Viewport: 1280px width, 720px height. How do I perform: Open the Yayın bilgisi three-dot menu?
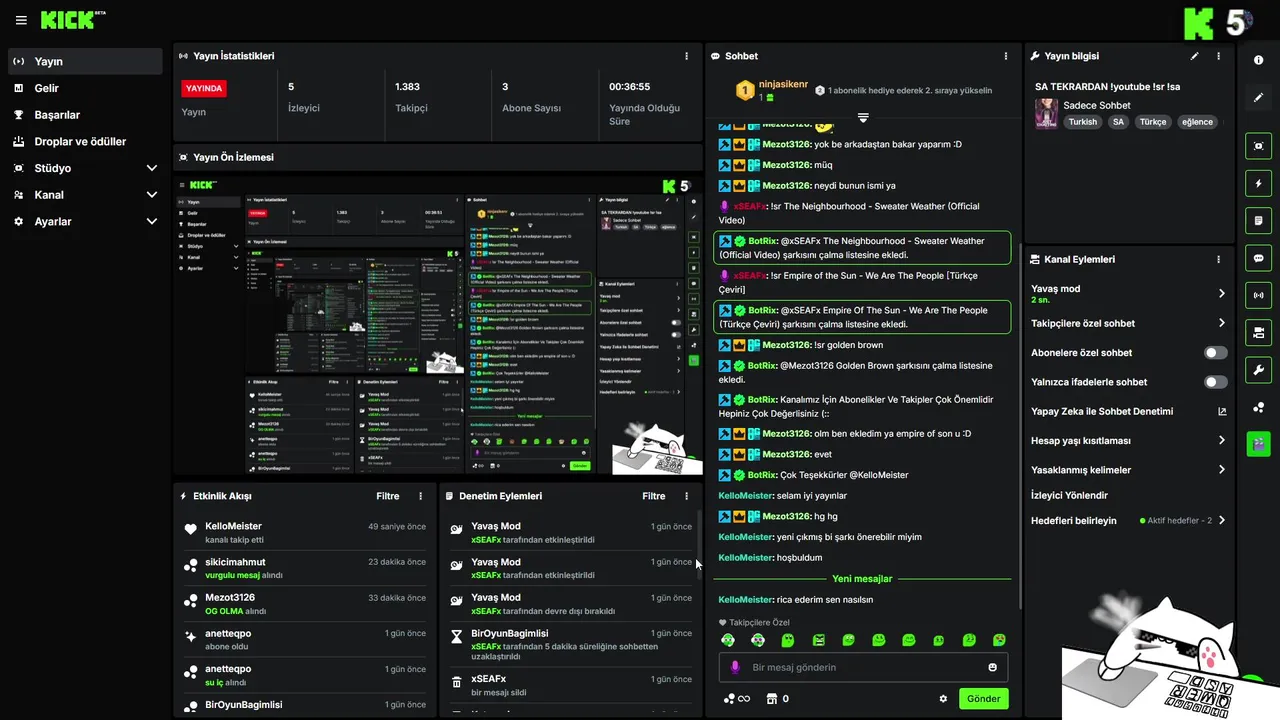[x=1219, y=56]
